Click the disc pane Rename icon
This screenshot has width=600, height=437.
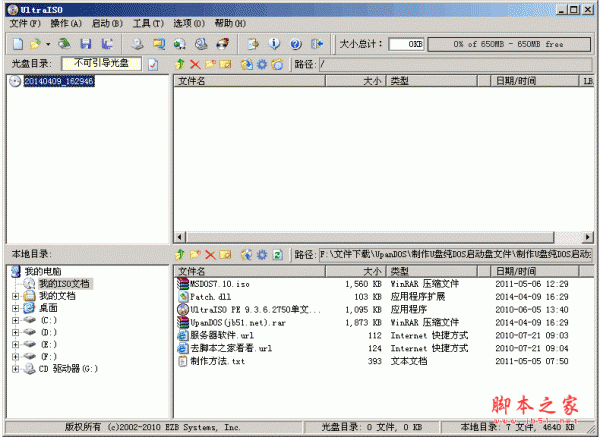225,64
